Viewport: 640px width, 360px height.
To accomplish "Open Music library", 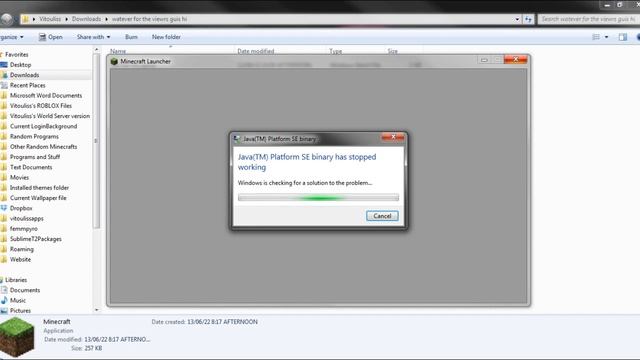I will [18, 300].
